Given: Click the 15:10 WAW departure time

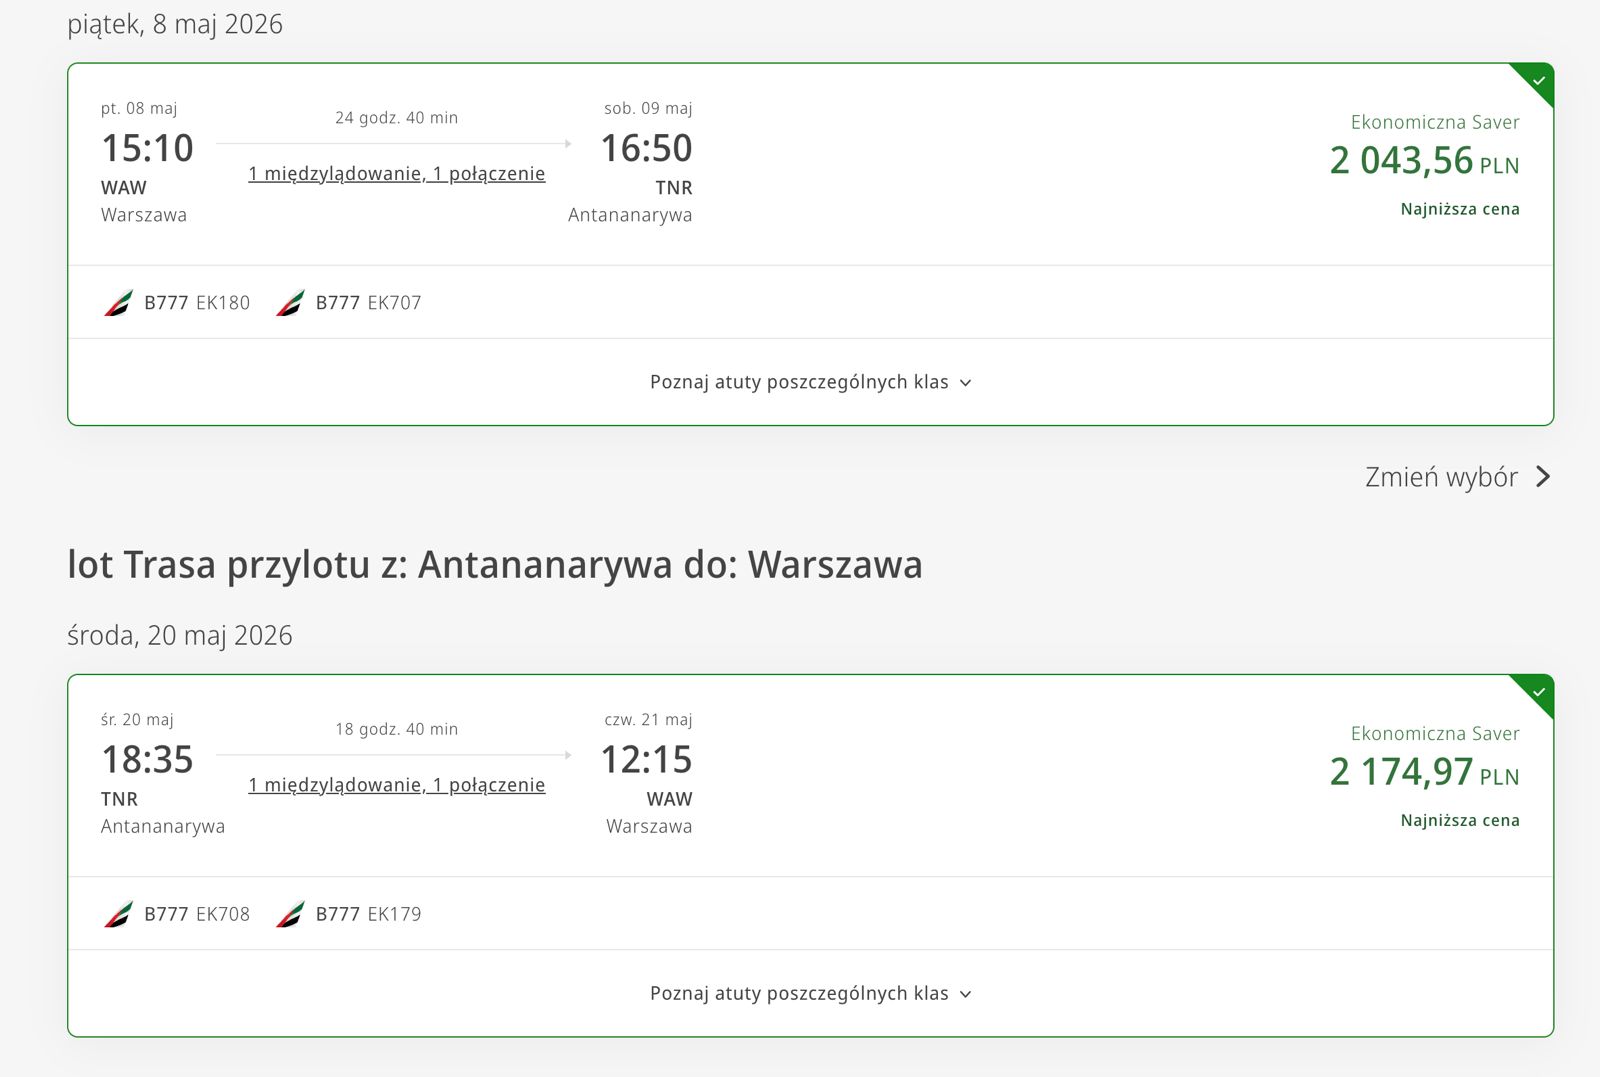Looking at the screenshot, I should pyautogui.click(x=147, y=148).
